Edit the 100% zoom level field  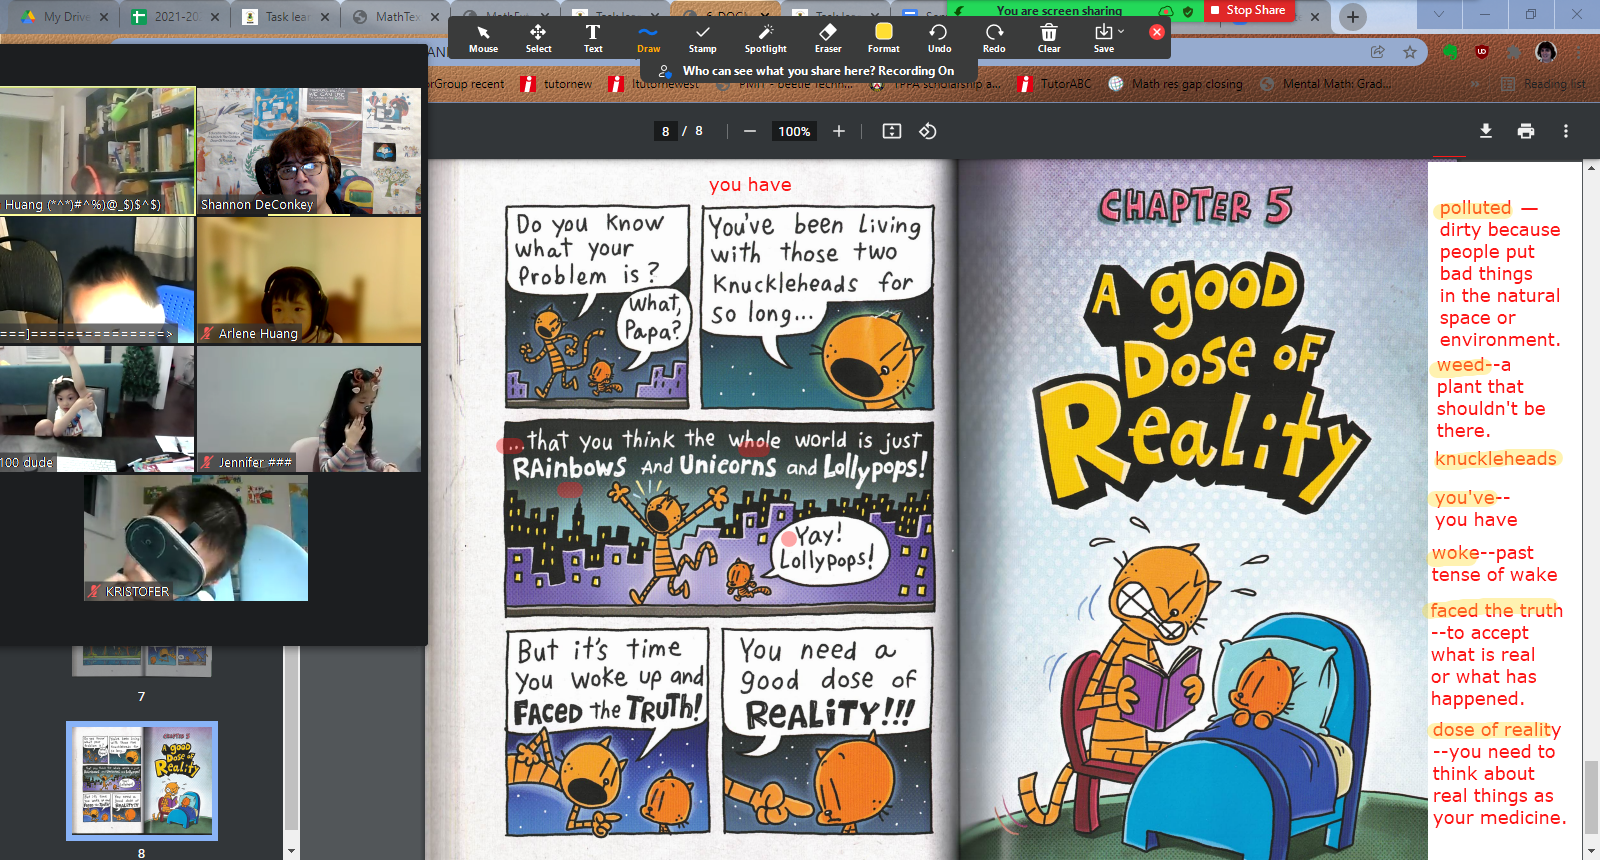tap(794, 131)
